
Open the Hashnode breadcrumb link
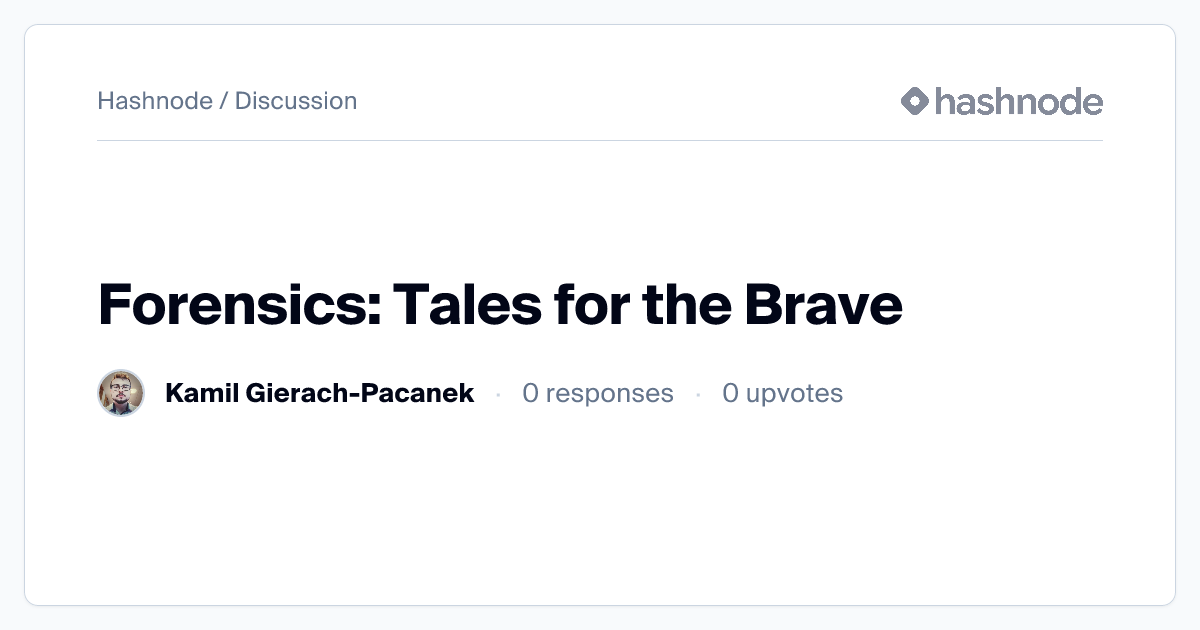tap(155, 101)
